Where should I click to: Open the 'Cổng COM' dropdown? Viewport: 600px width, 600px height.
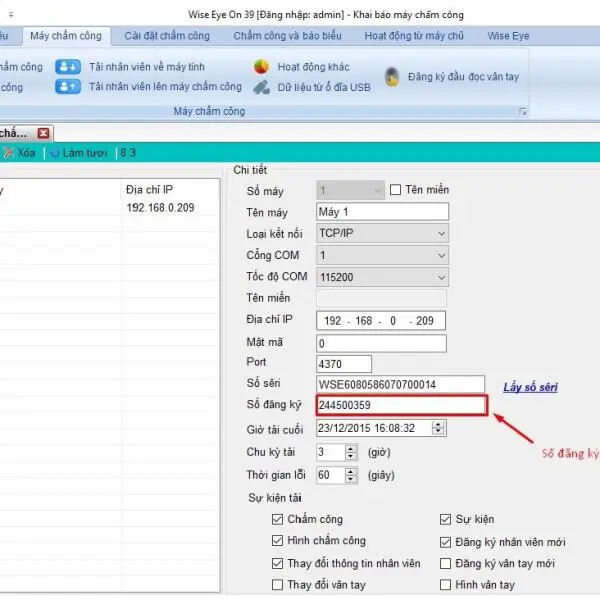click(441, 256)
